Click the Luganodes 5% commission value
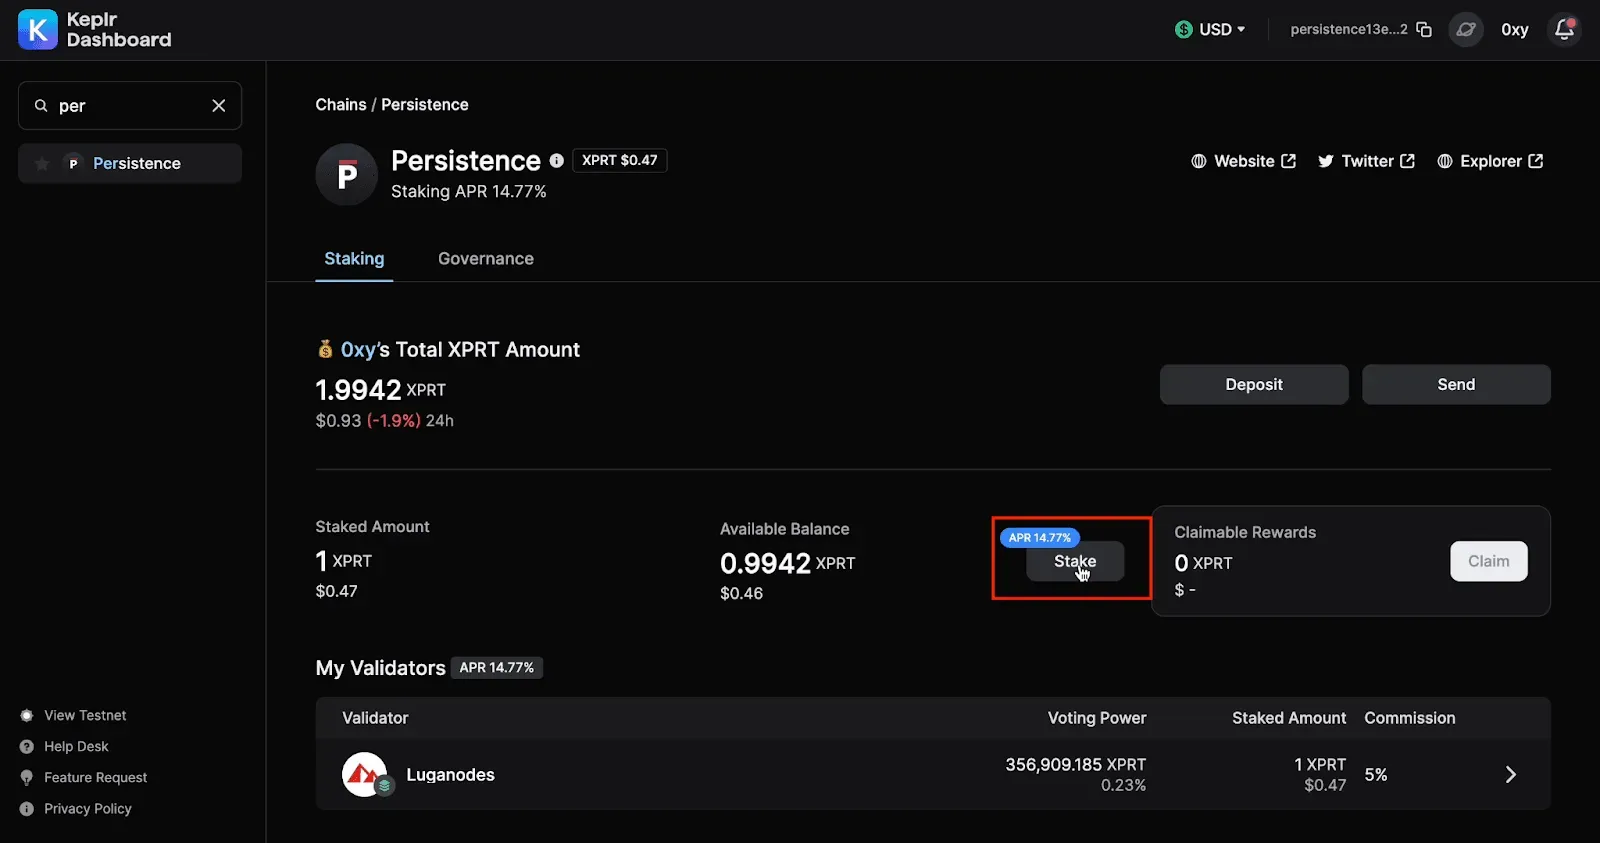The image size is (1600, 843). (x=1376, y=775)
